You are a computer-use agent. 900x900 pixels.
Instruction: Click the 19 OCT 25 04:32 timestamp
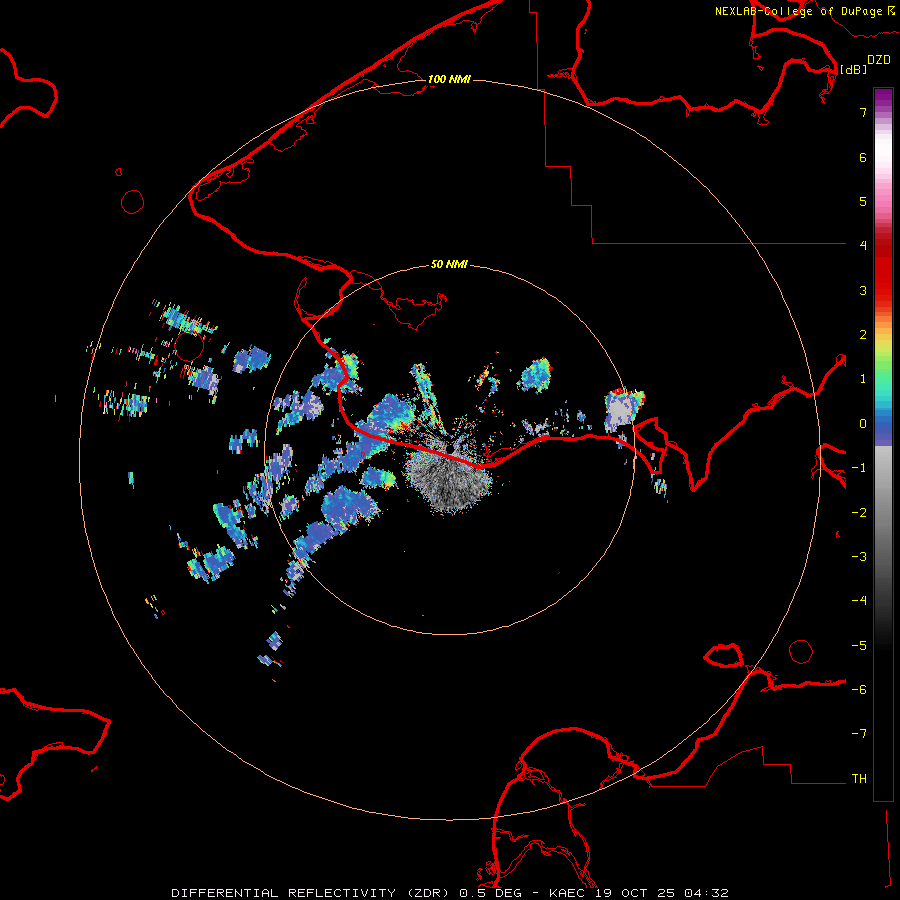[x=662, y=893]
